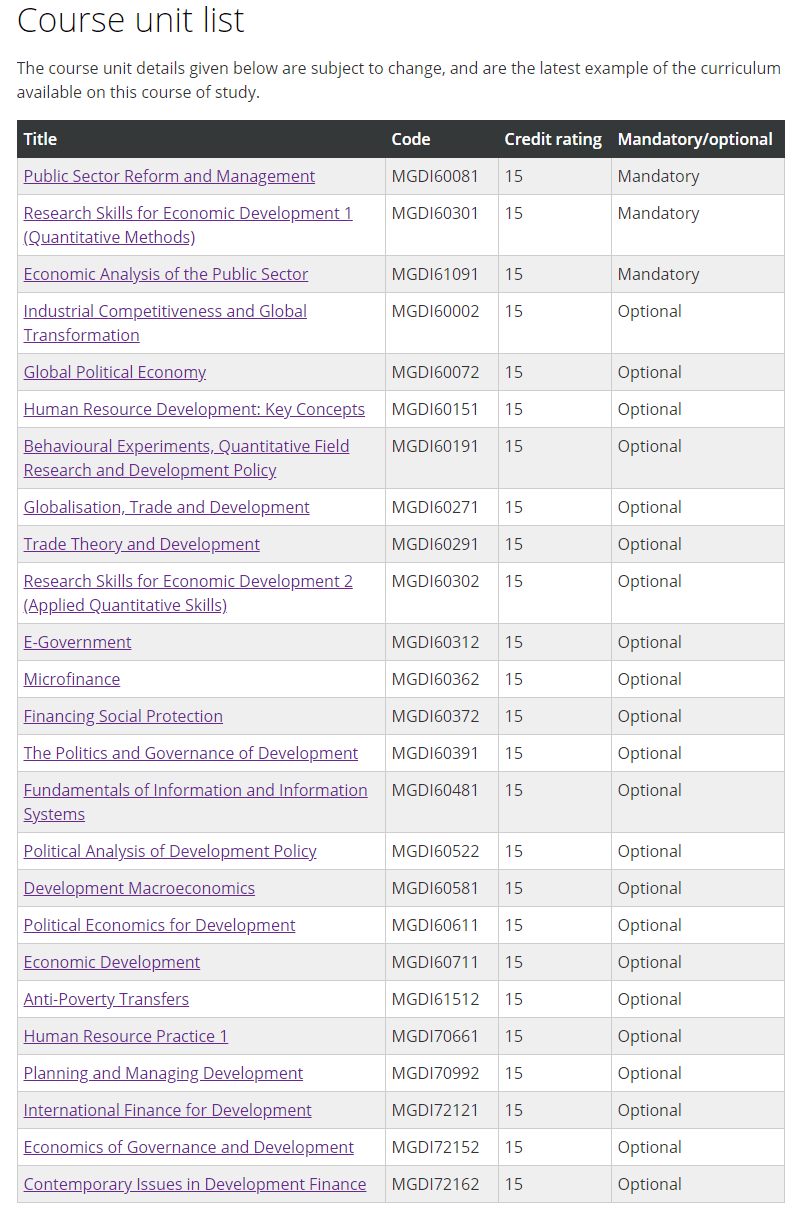The image size is (806, 1224).
Task: Select Global Political Economy course link
Action: pyautogui.click(x=115, y=372)
